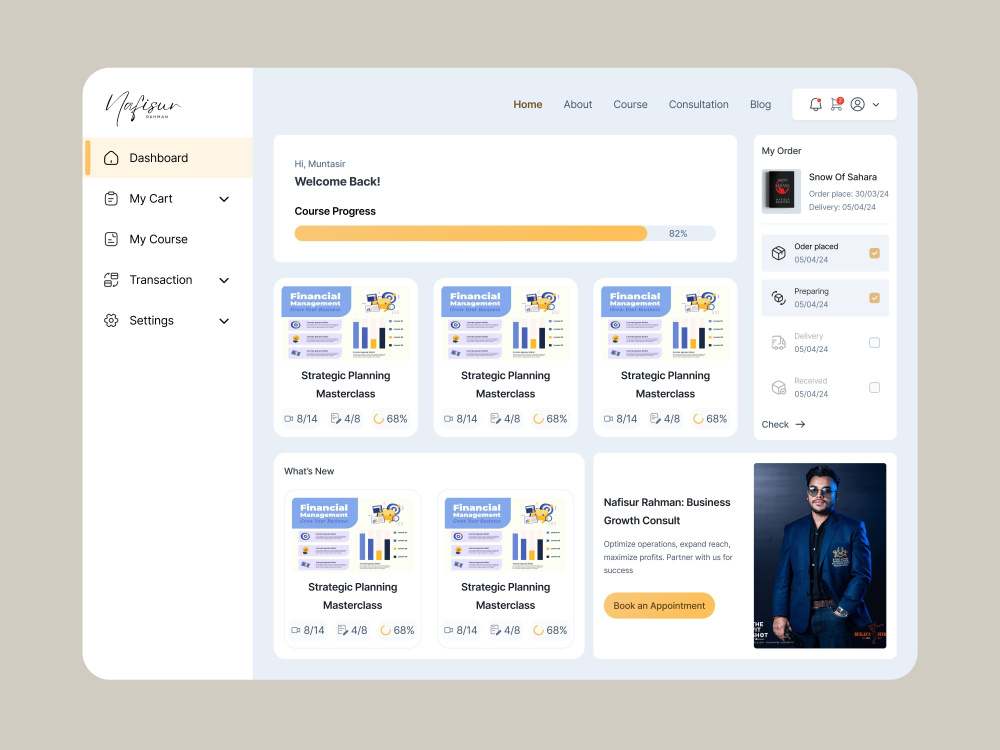Viewport: 1000px width, 750px height.
Task: Uncheck the Preparing status checkbox
Action: pos(875,297)
